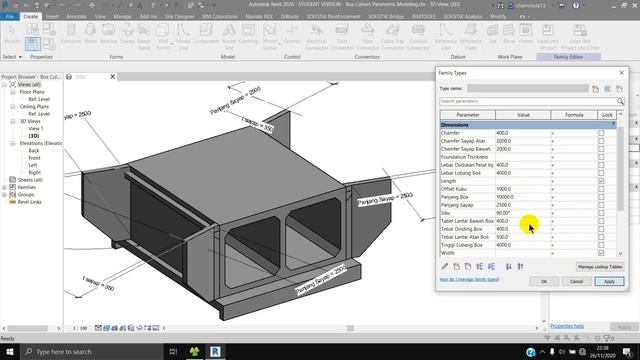Open the highlighted Family Types ribbon icon
Image resolution: width=640 pixels, height=360 pixels.
pos(33,44)
